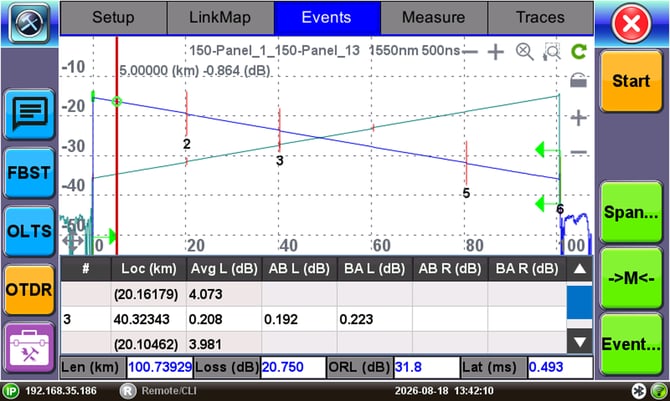The width and height of the screenshot is (670, 401).
Task: Select the OTDR mode button
Action: pyautogui.click(x=29, y=290)
